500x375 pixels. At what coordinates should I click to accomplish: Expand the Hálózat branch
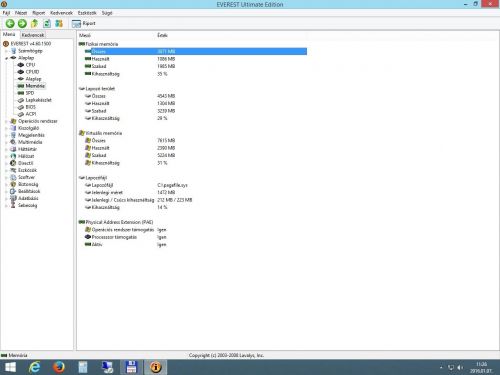pos(6,156)
